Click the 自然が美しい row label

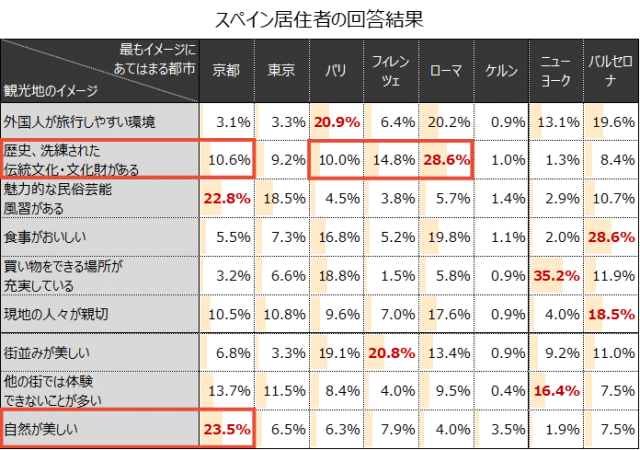[42, 429]
